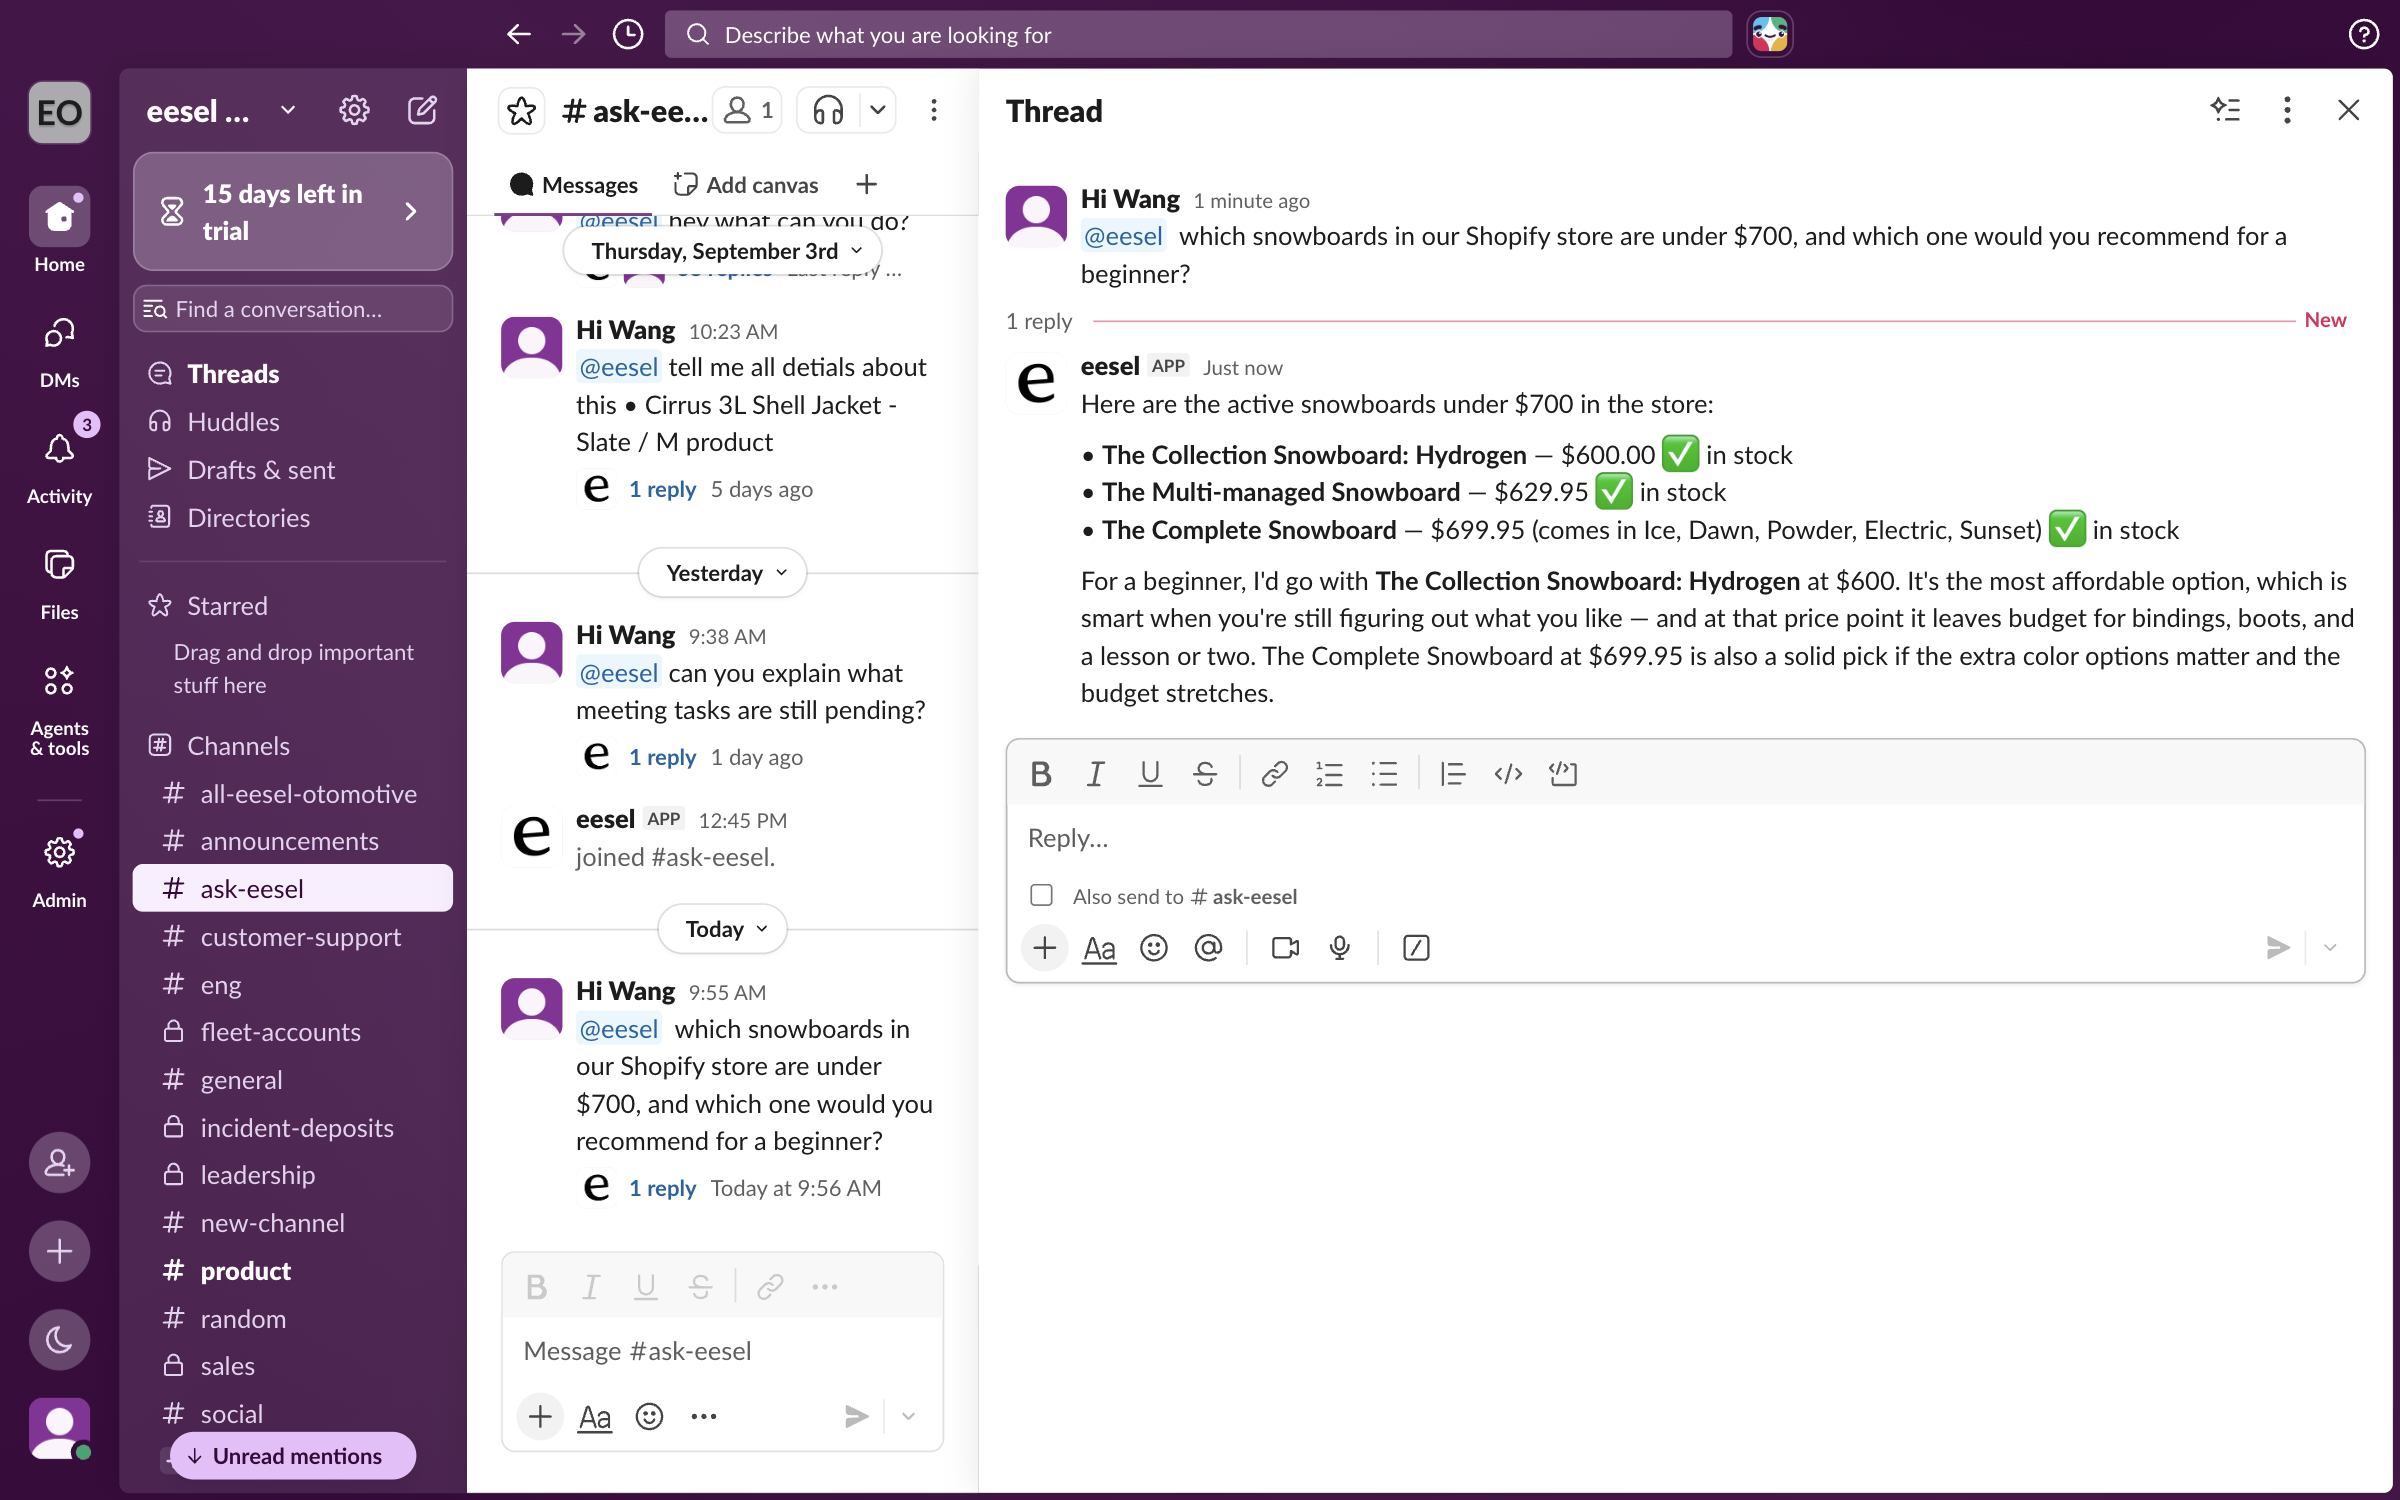
Task: Open the #product channel
Action: tap(292, 1271)
